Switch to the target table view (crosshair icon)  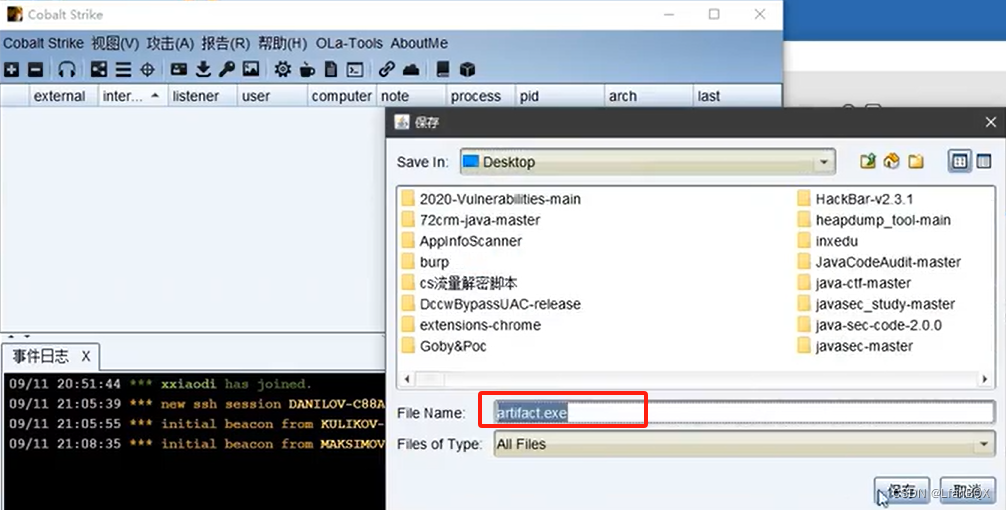click(148, 69)
